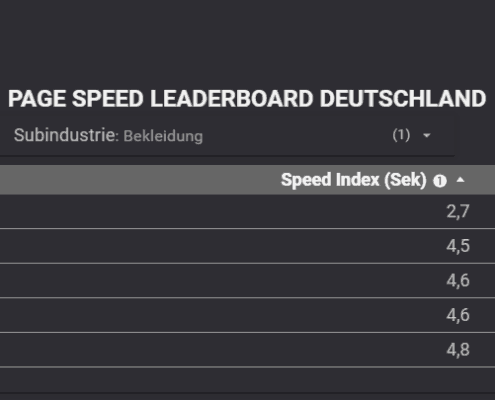Click the info icon beside Speed Index (Sek)
The width and height of the screenshot is (495, 400).
tap(440, 181)
